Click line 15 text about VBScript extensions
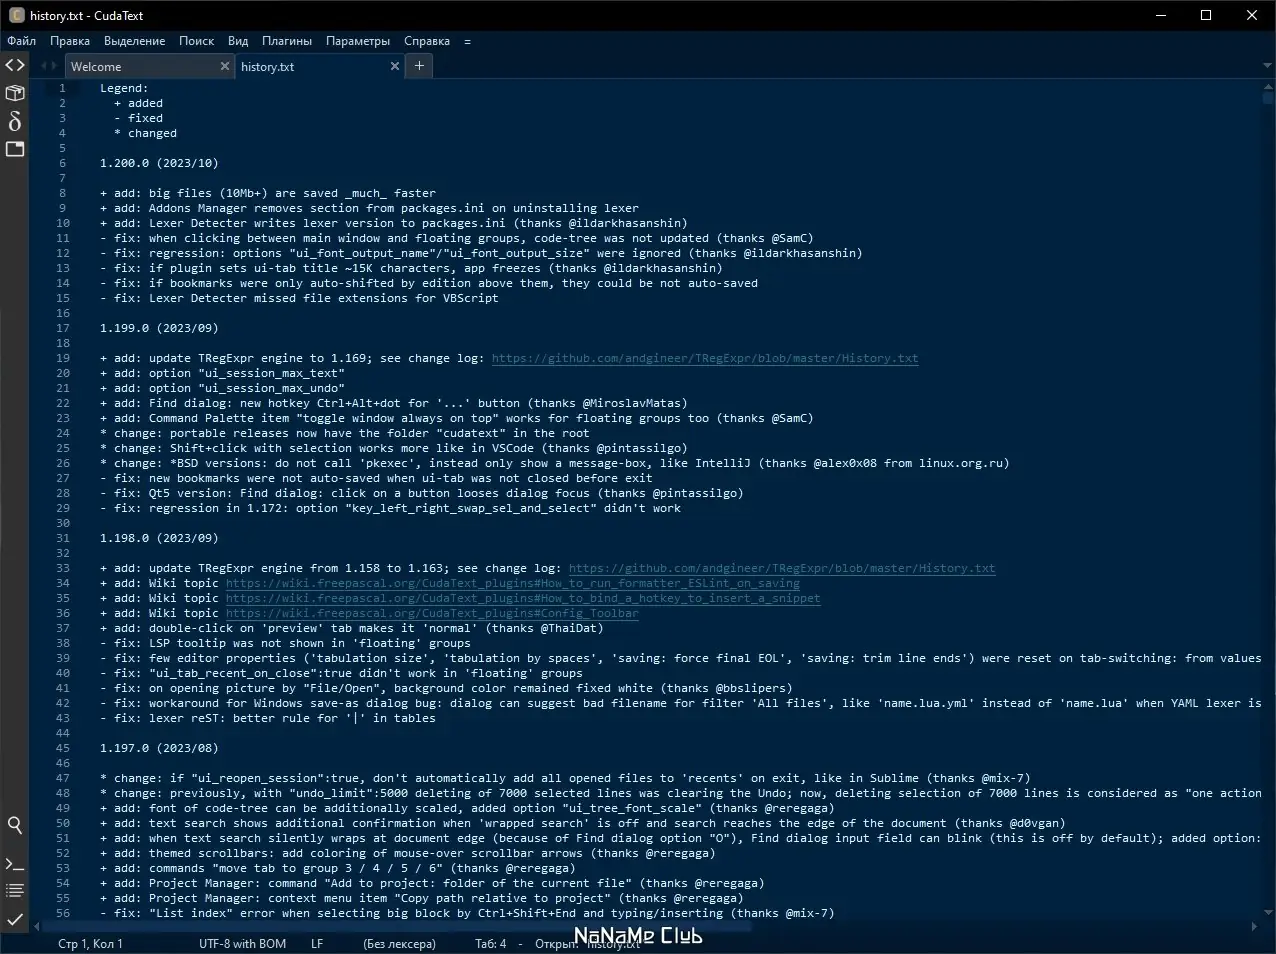1276x954 pixels. point(299,298)
